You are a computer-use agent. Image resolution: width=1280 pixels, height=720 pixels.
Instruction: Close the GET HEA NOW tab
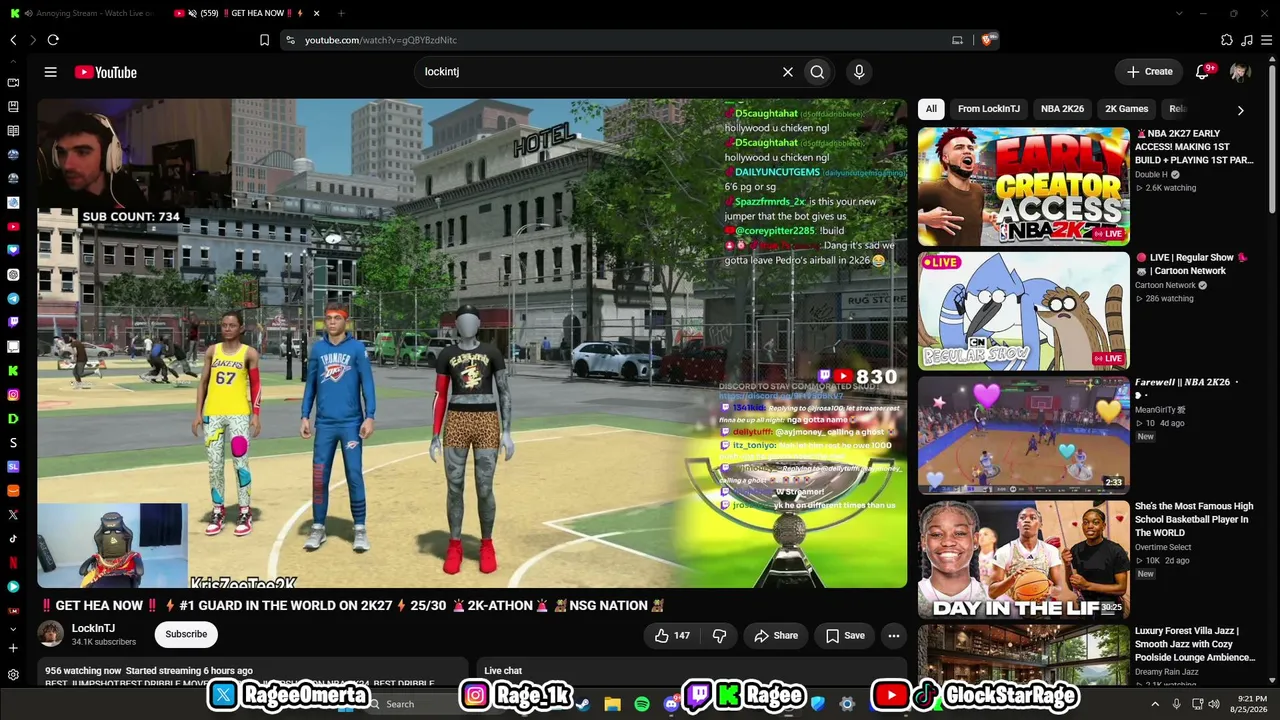pos(316,13)
